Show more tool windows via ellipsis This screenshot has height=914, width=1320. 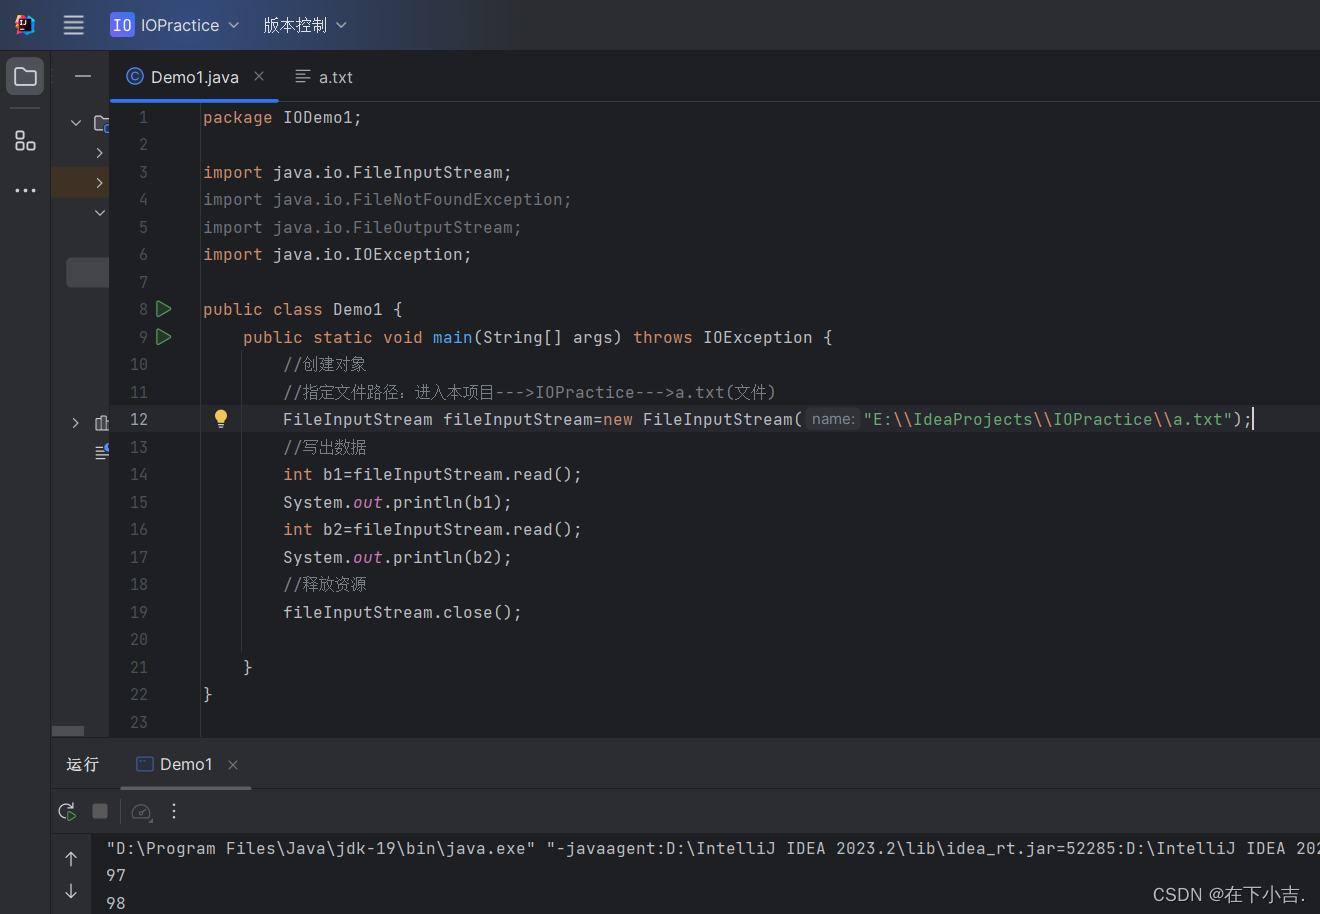point(25,190)
